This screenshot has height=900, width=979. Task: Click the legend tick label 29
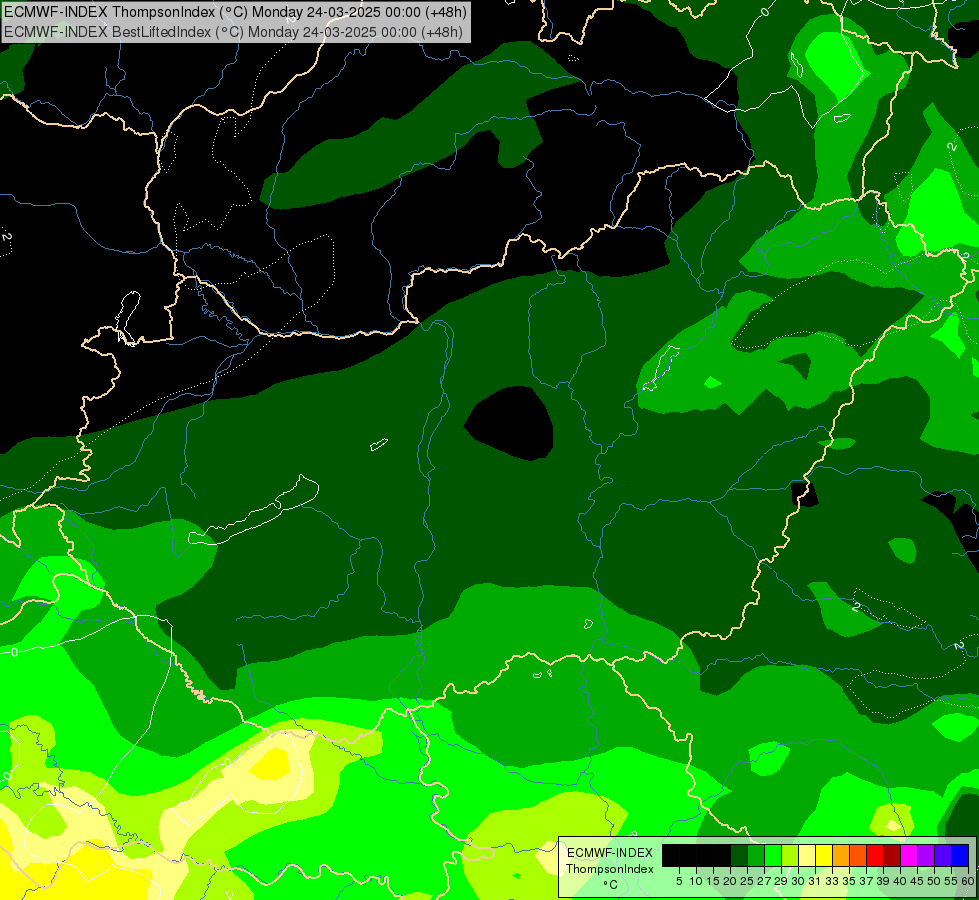coord(781,881)
